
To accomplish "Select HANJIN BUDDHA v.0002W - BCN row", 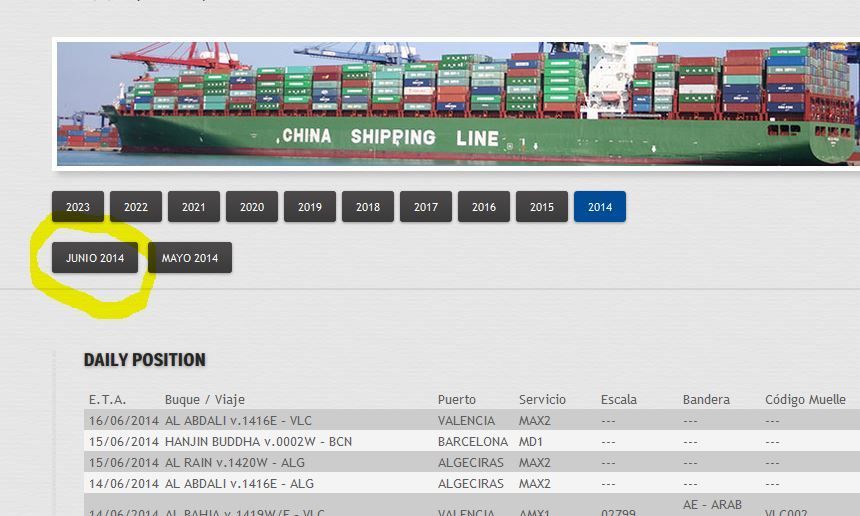I will 472,441.
